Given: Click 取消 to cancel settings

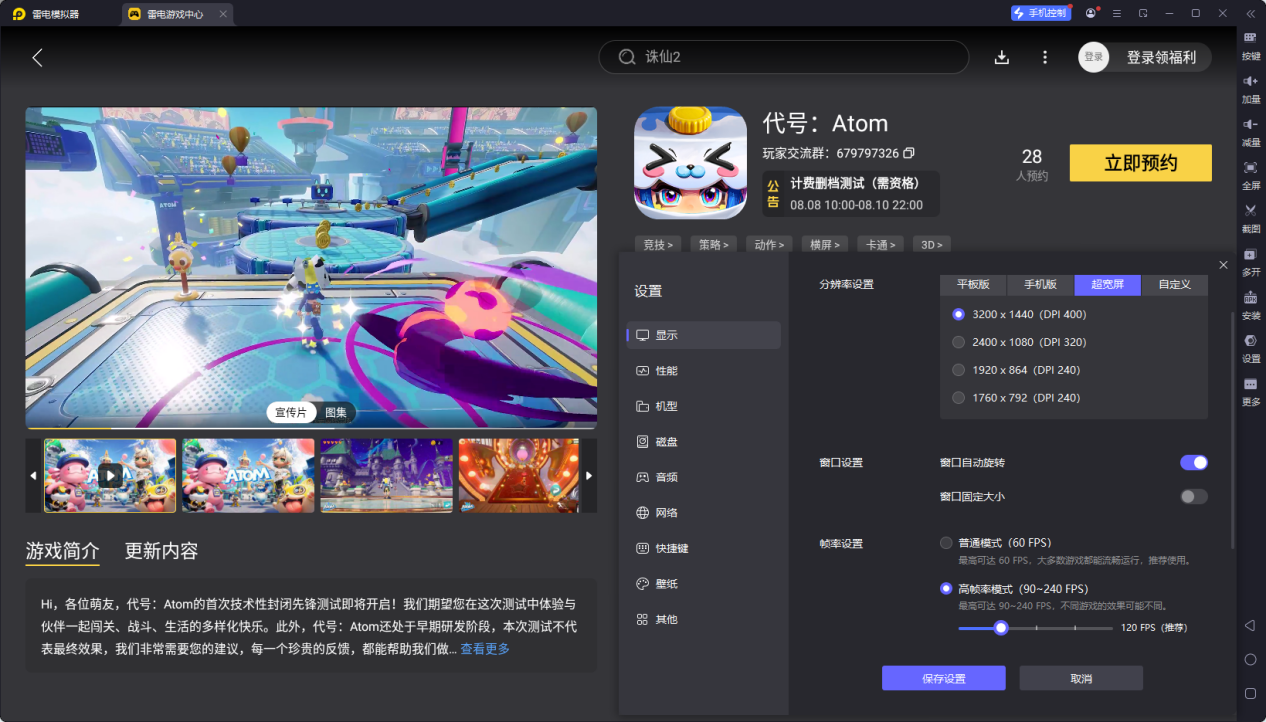Looking at the screenshot, I should [1080, 678].
